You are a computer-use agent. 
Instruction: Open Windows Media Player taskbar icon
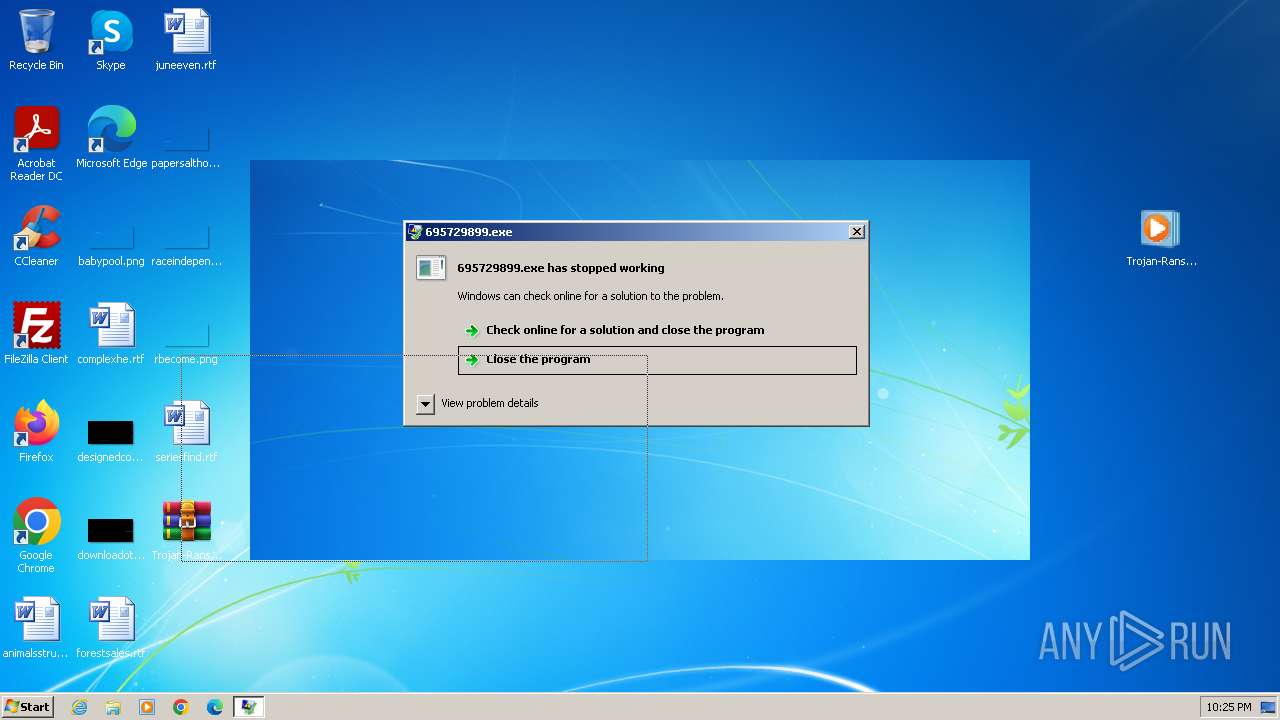coord(147,707)
